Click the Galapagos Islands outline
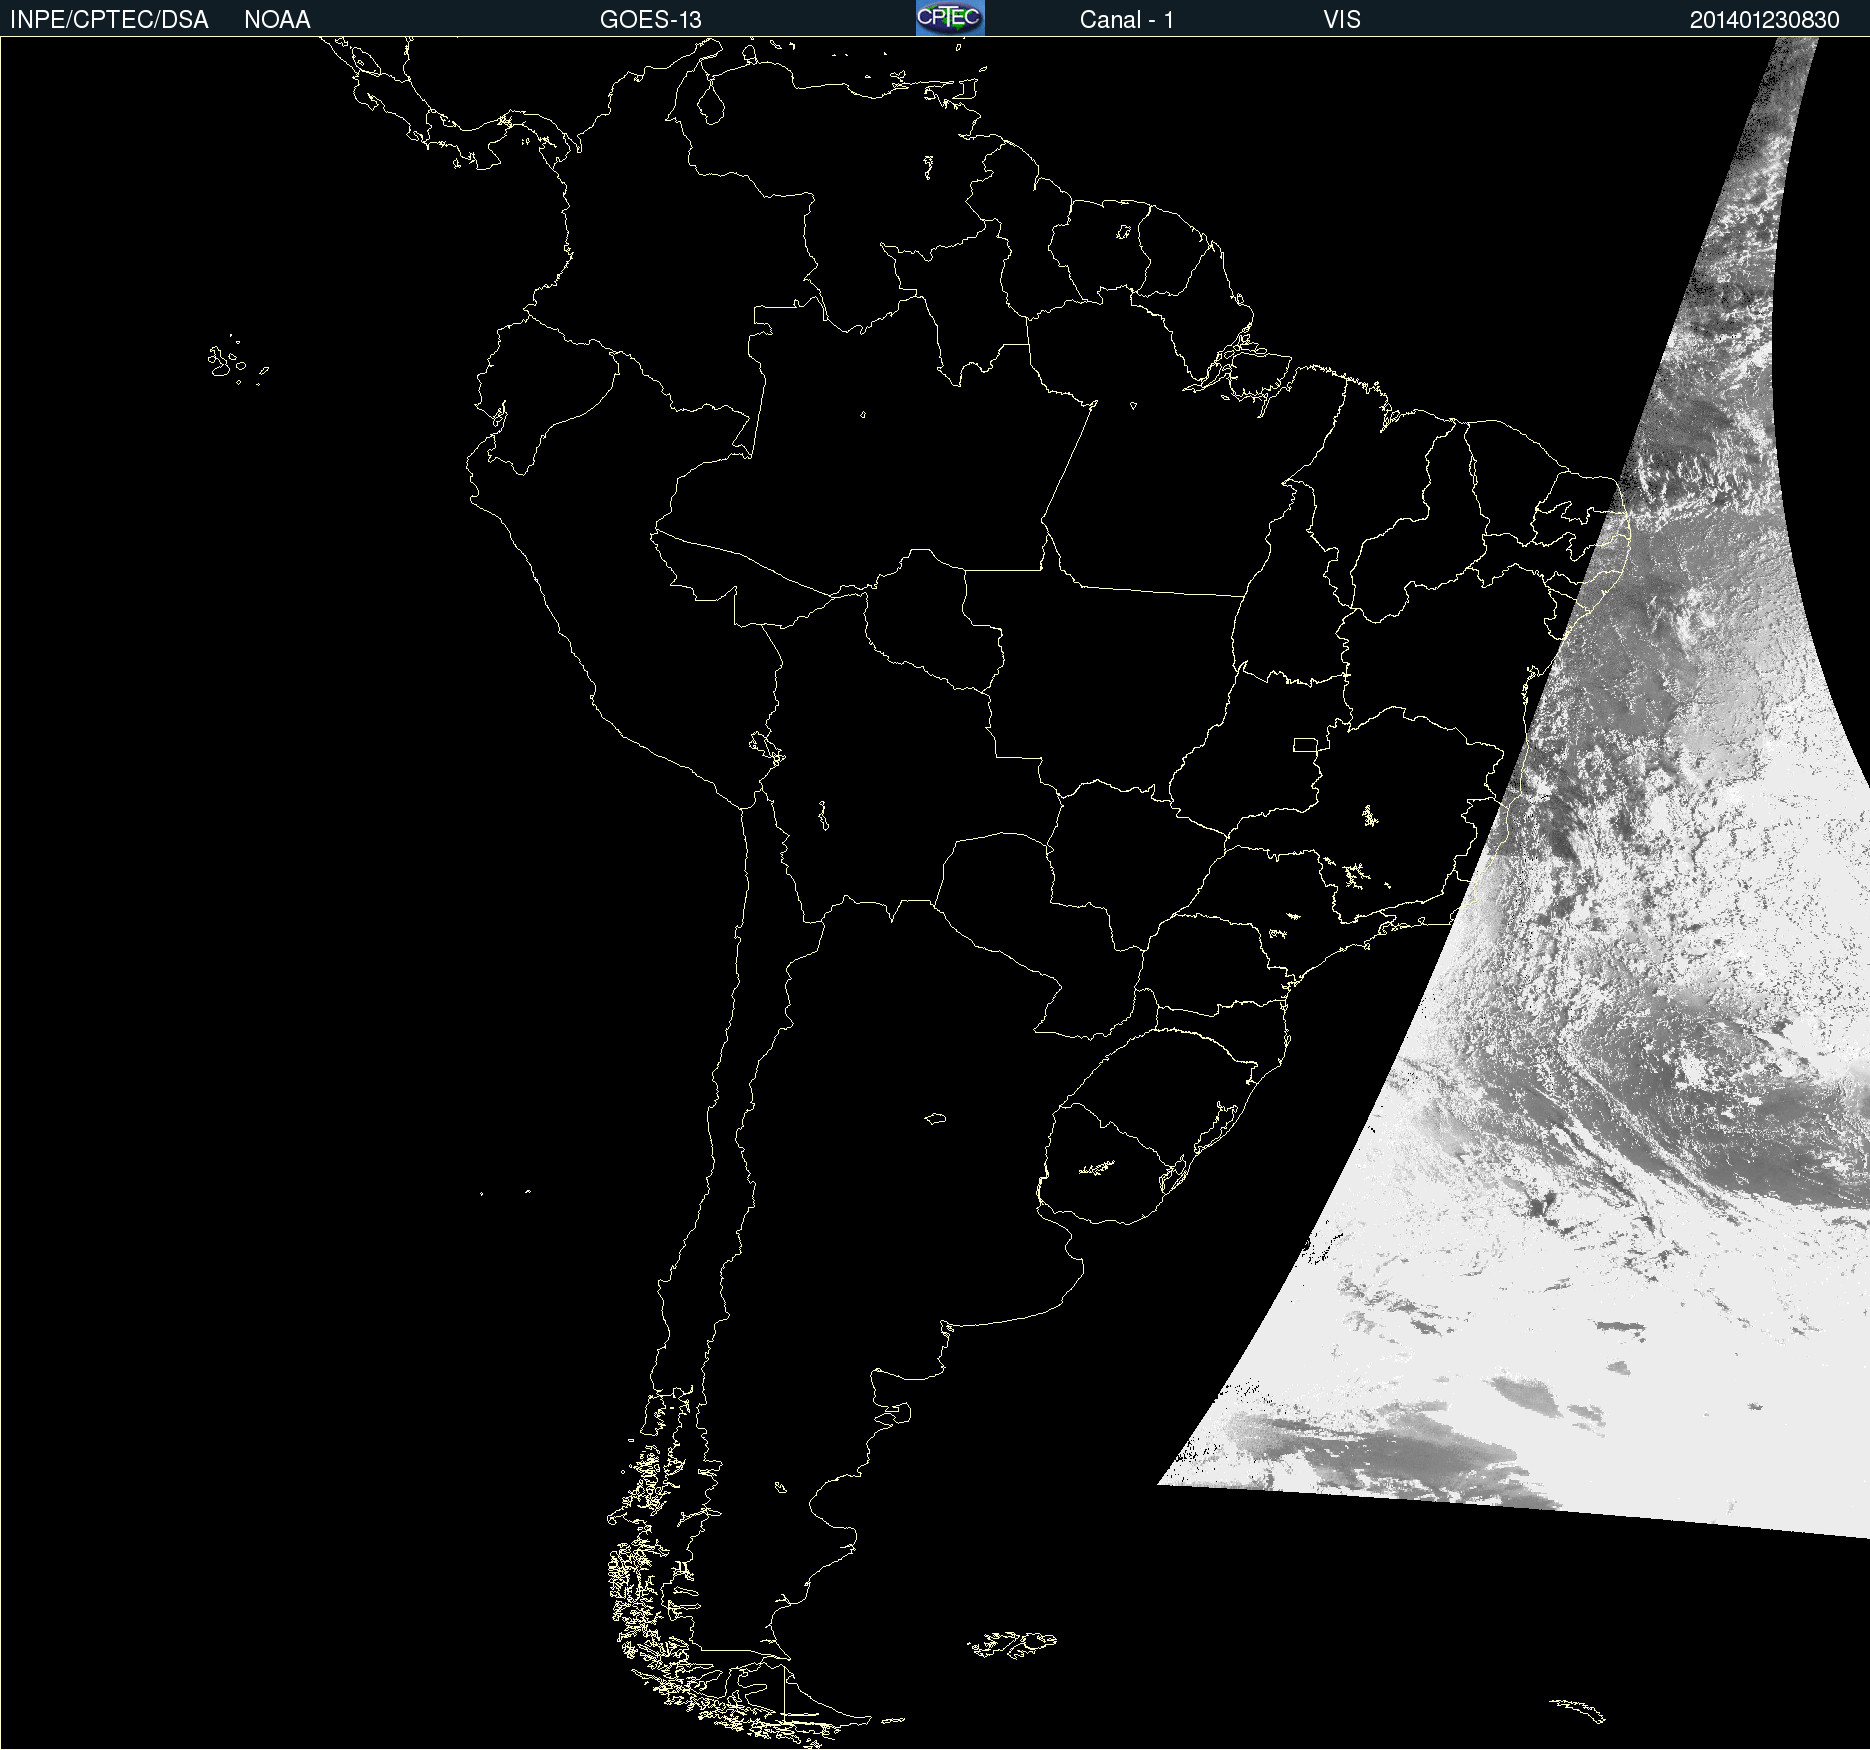Screen dimensions: 1870x1750 (x=237, y=361)
